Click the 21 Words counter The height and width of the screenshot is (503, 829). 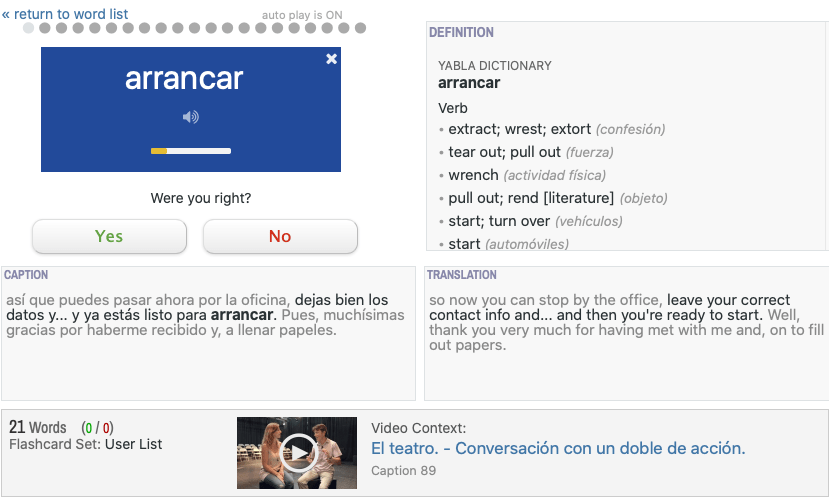click(37, 427)
